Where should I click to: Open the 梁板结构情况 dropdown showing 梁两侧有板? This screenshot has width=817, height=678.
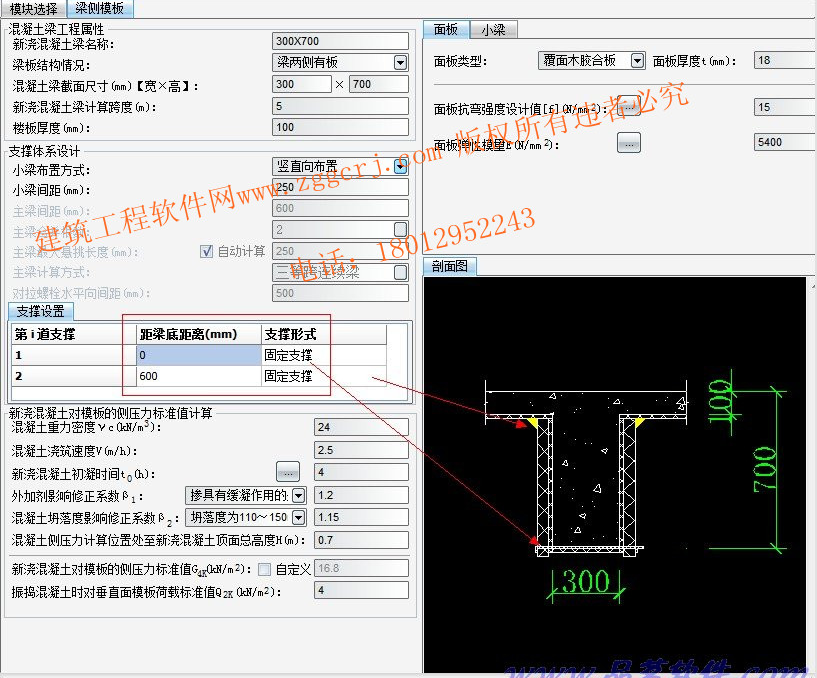coord(400,63)
